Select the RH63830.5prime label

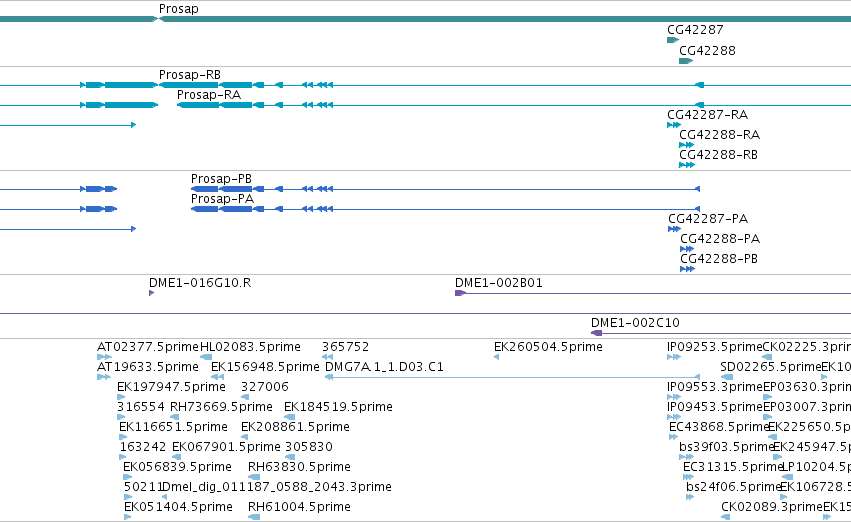tap(299, 467)
